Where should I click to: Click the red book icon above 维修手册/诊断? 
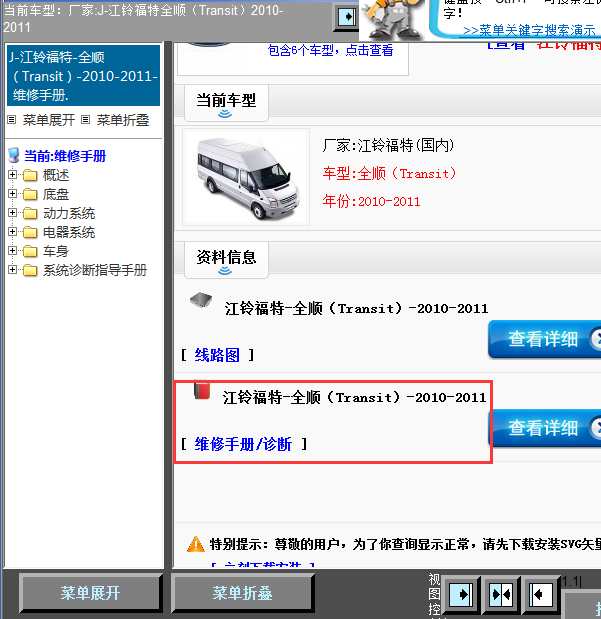click(x=202, y=390)
